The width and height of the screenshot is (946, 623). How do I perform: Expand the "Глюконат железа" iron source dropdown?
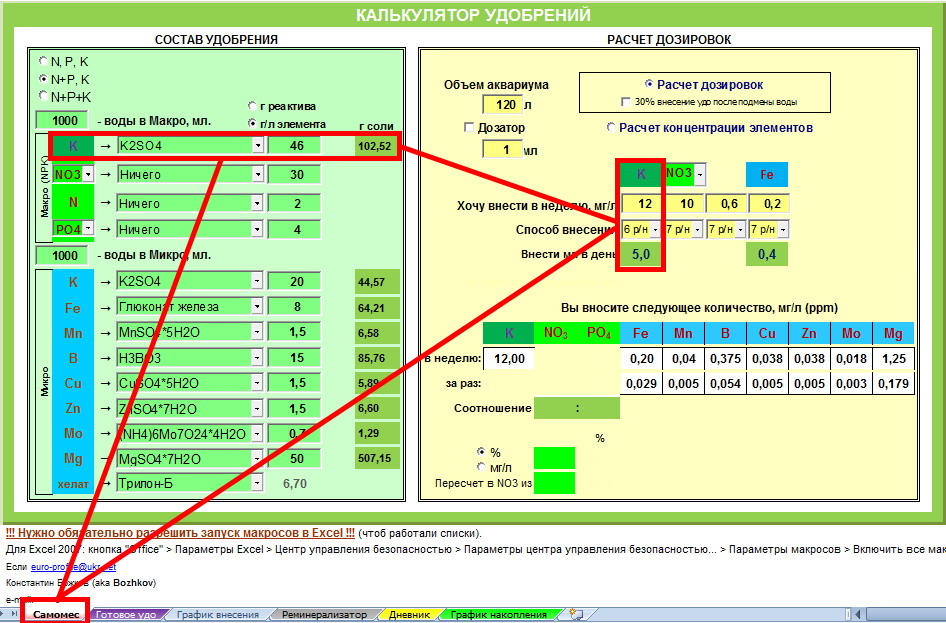(257, 306)
